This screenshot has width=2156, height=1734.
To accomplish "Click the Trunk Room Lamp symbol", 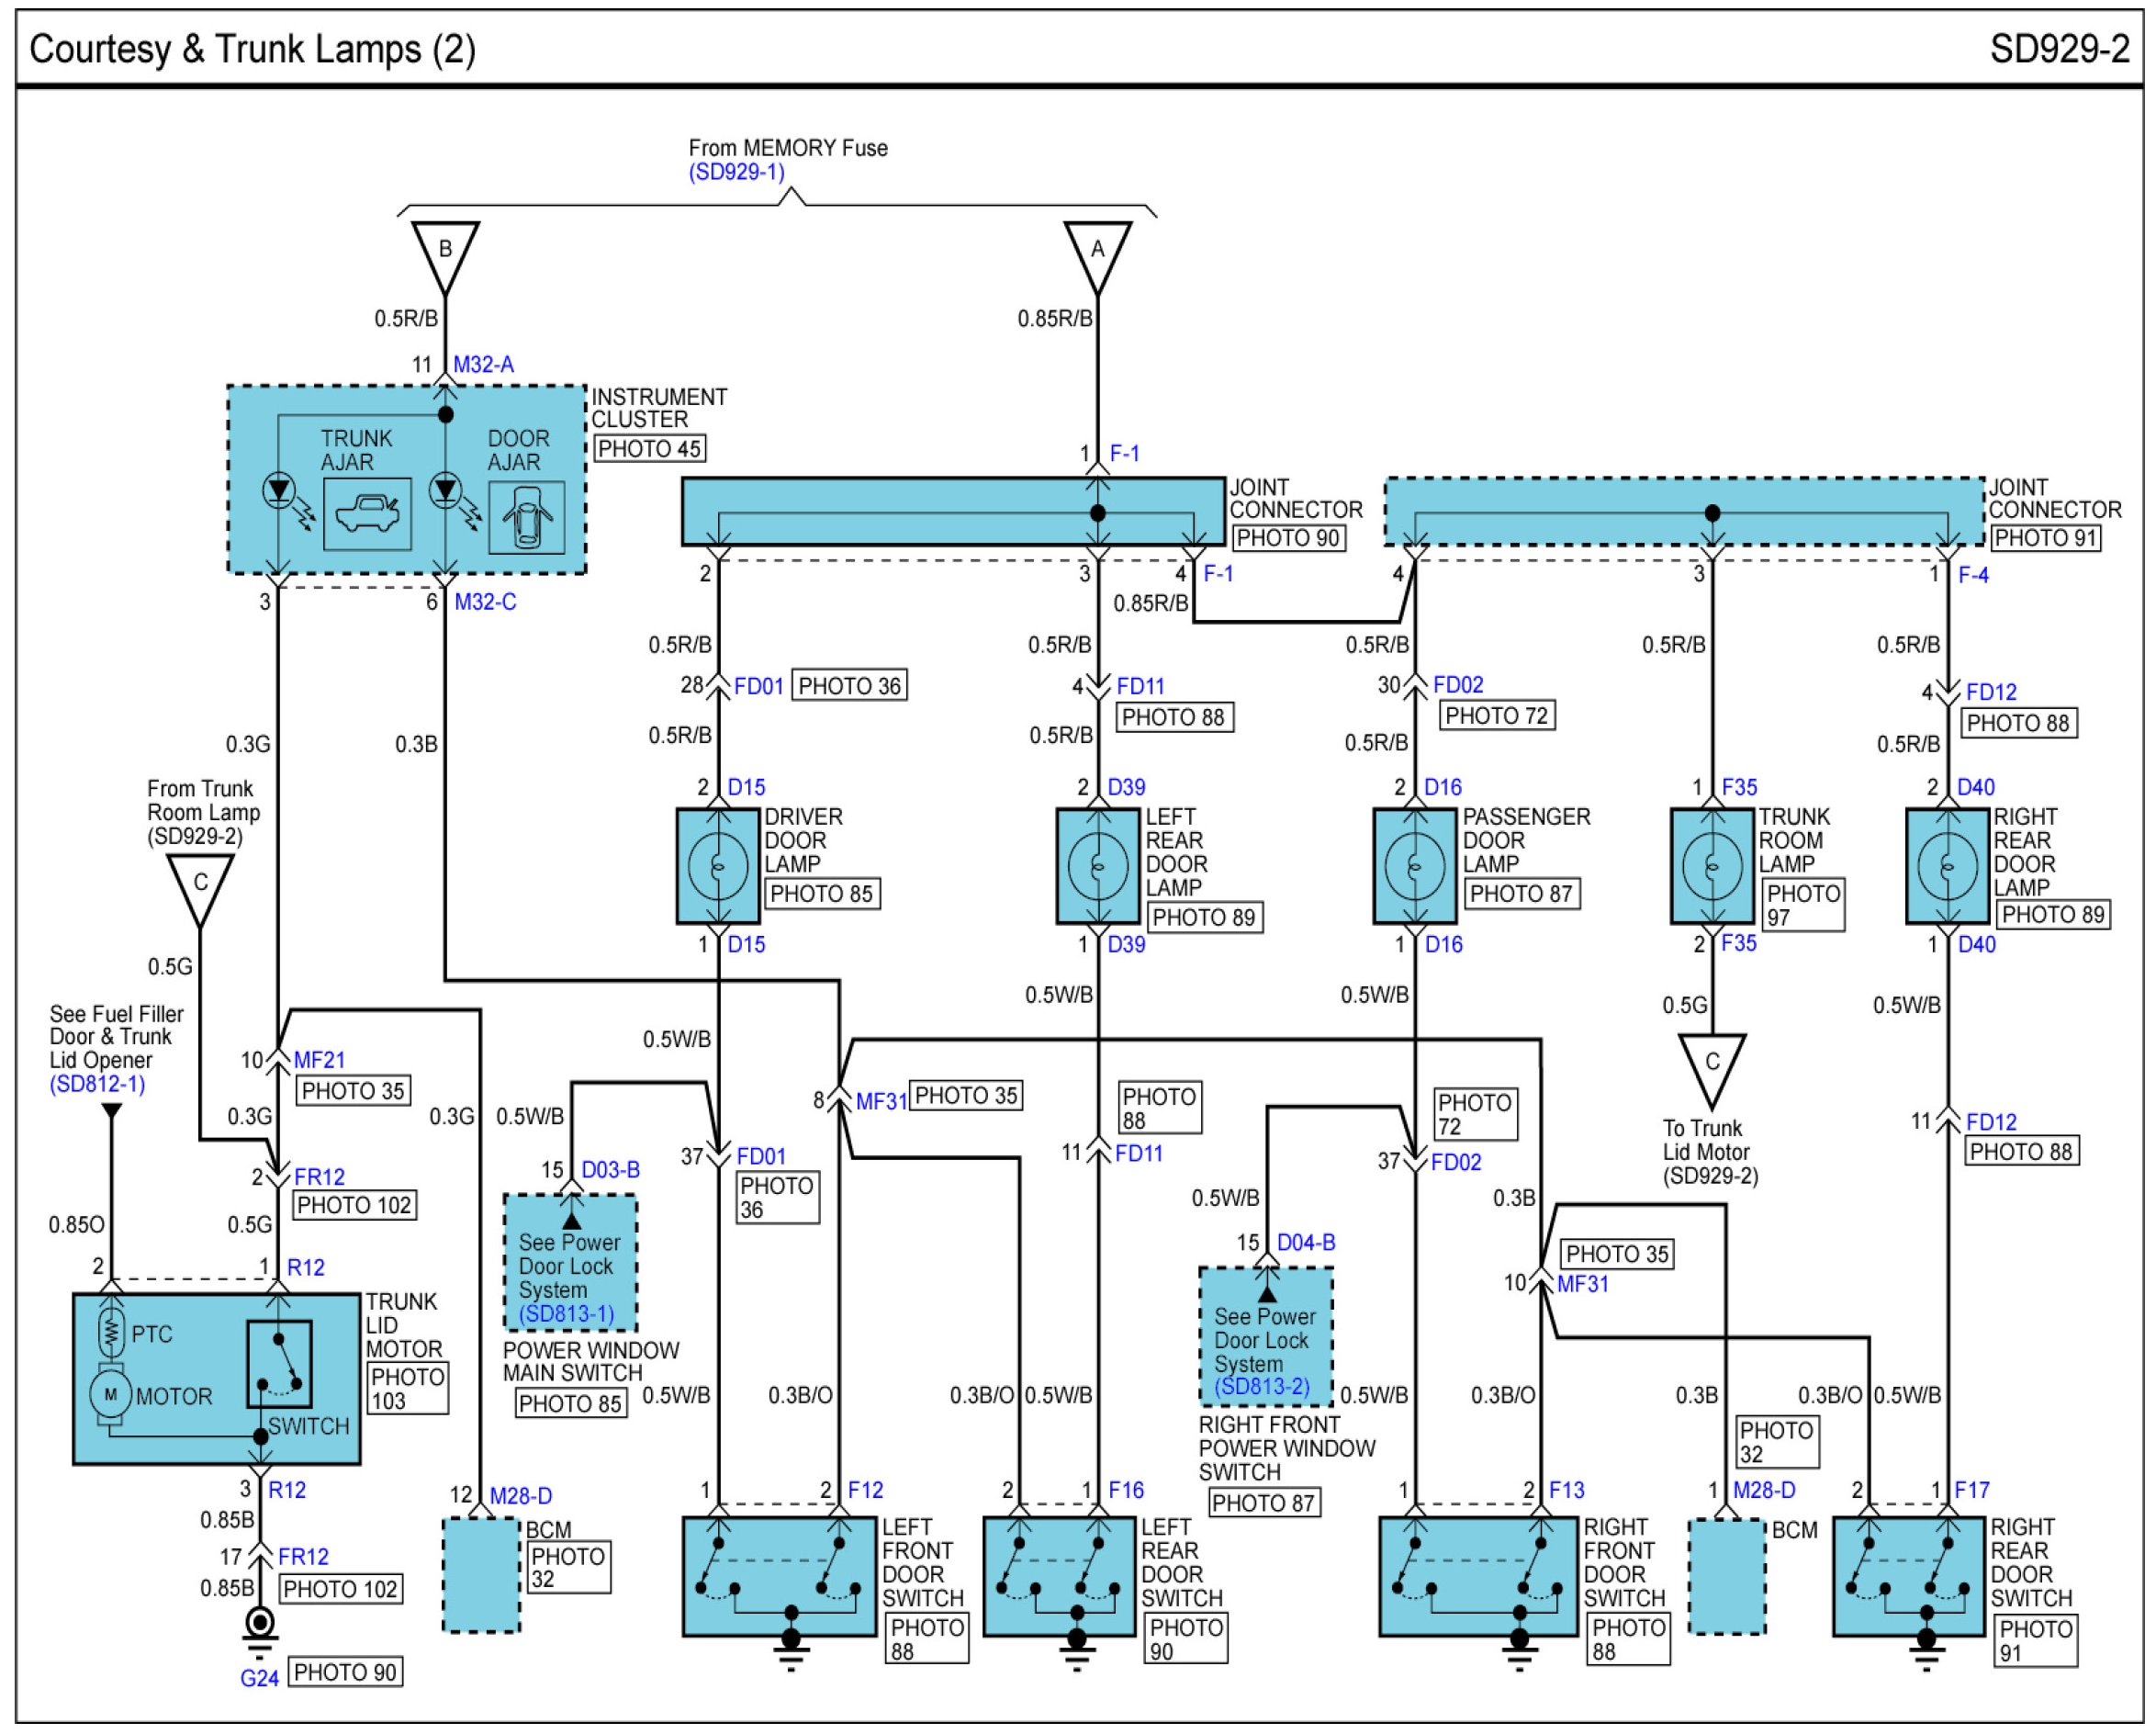I will pyautogui.click(x=1712, y=866).
